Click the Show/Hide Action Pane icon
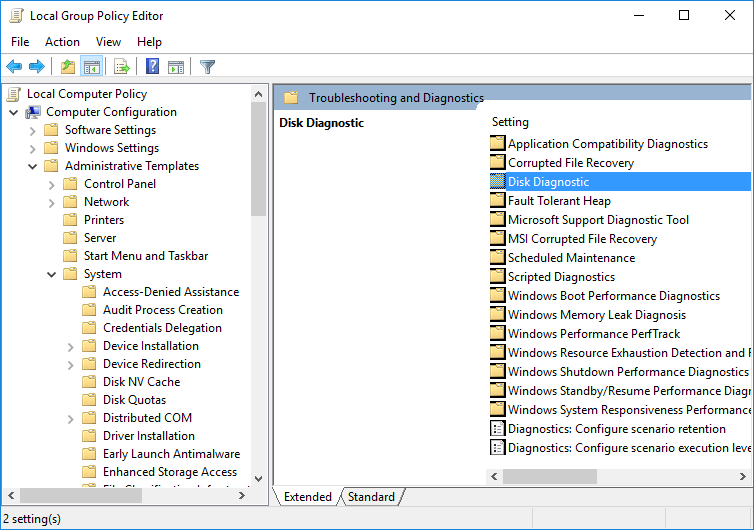 coord(176,67)
